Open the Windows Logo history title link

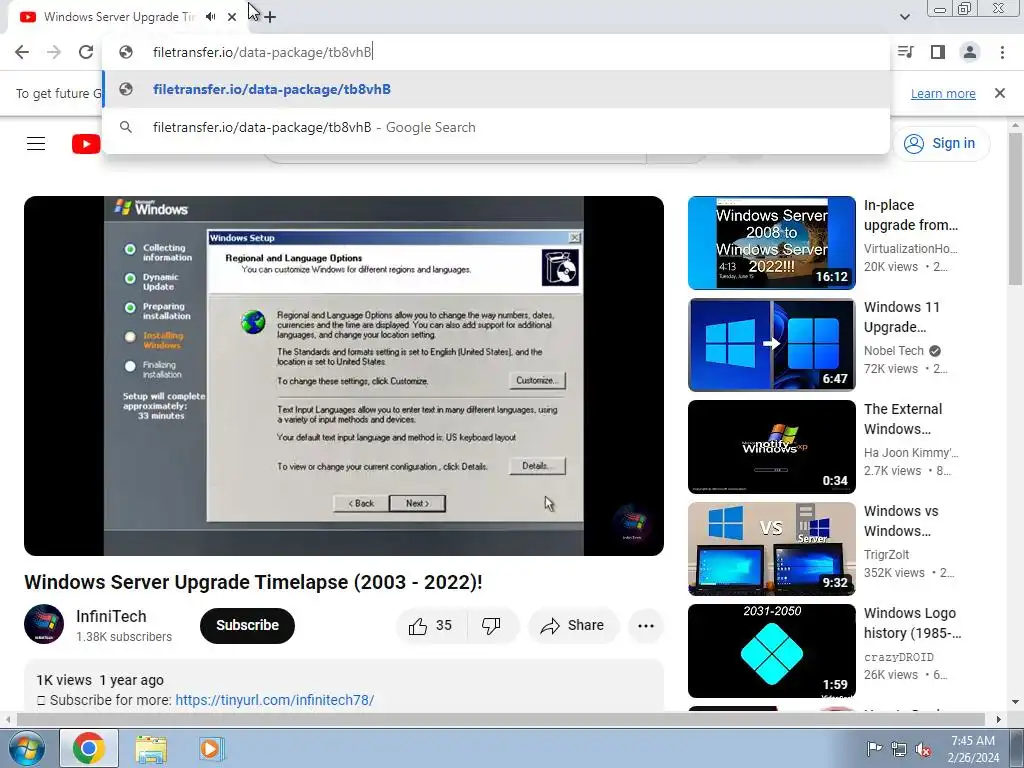912,622
